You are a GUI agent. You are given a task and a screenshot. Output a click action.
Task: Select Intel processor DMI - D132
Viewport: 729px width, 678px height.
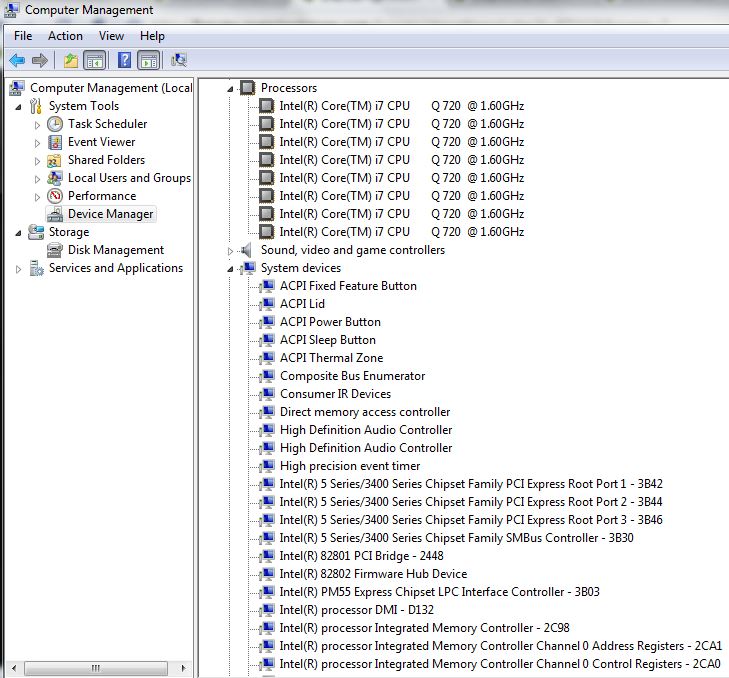coord(357,610)
